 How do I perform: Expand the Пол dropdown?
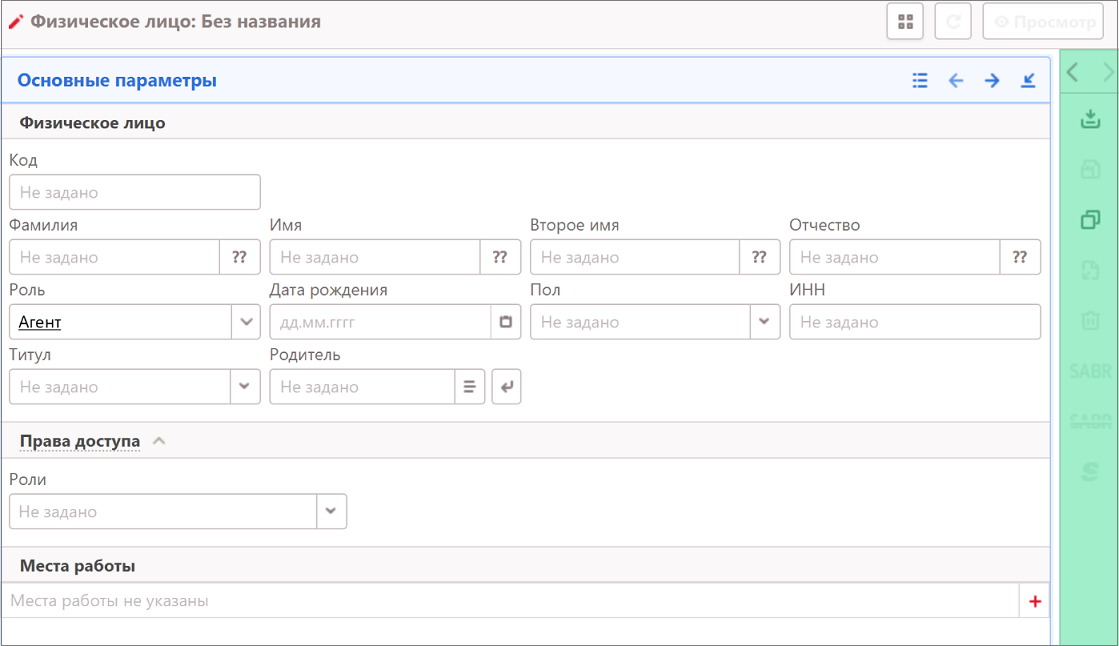click(765, 322)
